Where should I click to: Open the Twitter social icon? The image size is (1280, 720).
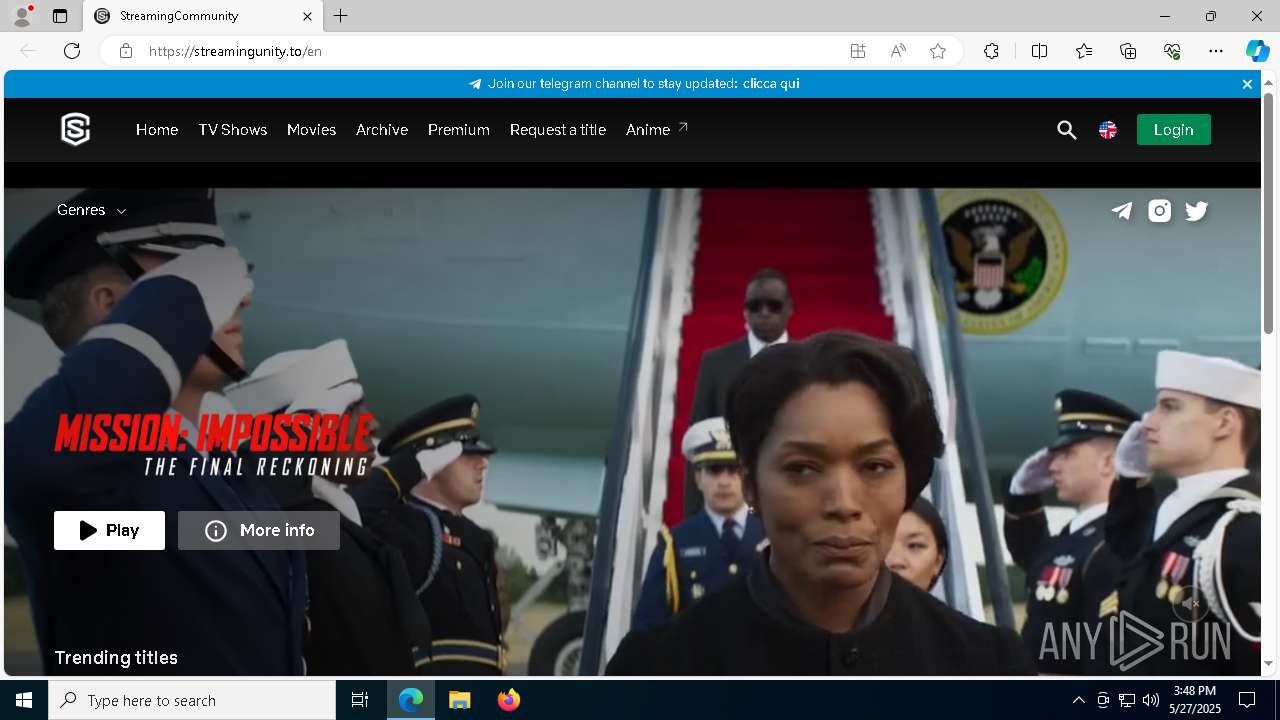1197,210
